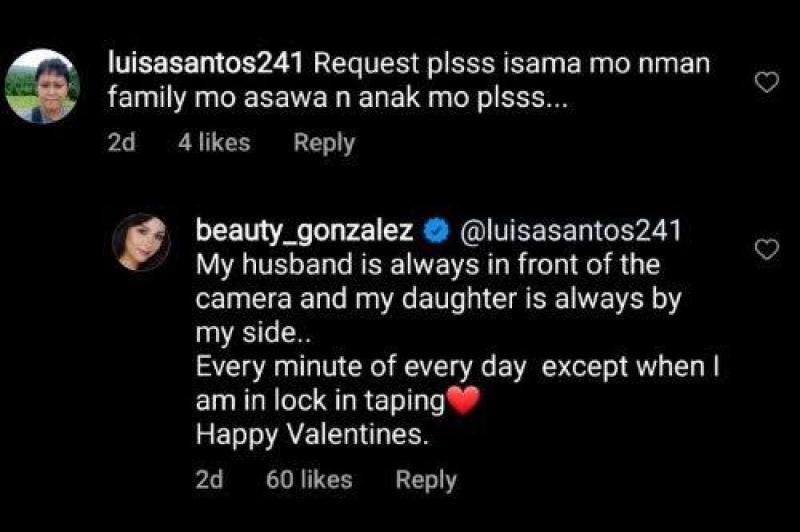Reply to beauty_gonzalez's comment

pos(426,479)
